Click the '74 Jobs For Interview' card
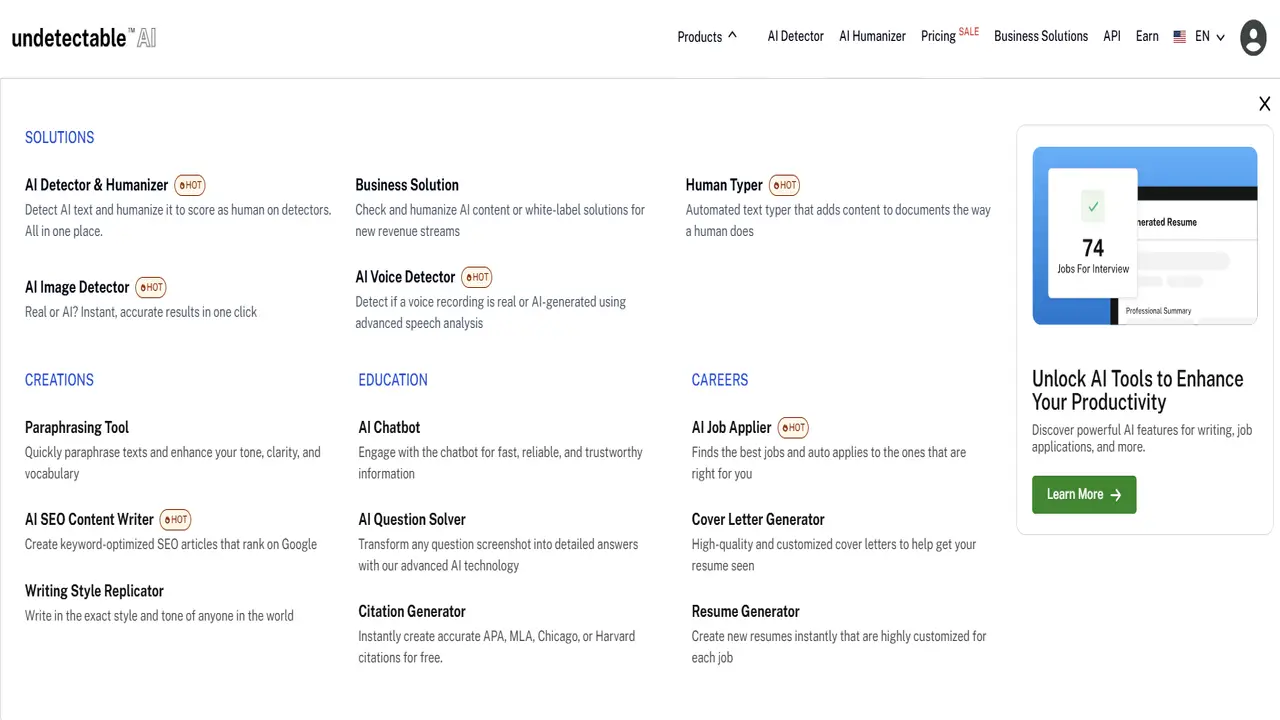This screenshot has width=1280, height=720. point(1093,233)
